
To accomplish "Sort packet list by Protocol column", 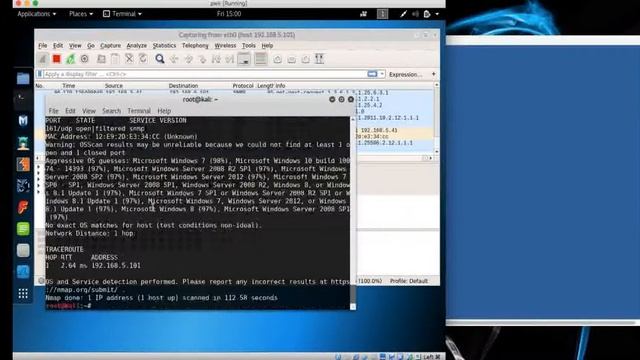I will click(x=243, y=86).
